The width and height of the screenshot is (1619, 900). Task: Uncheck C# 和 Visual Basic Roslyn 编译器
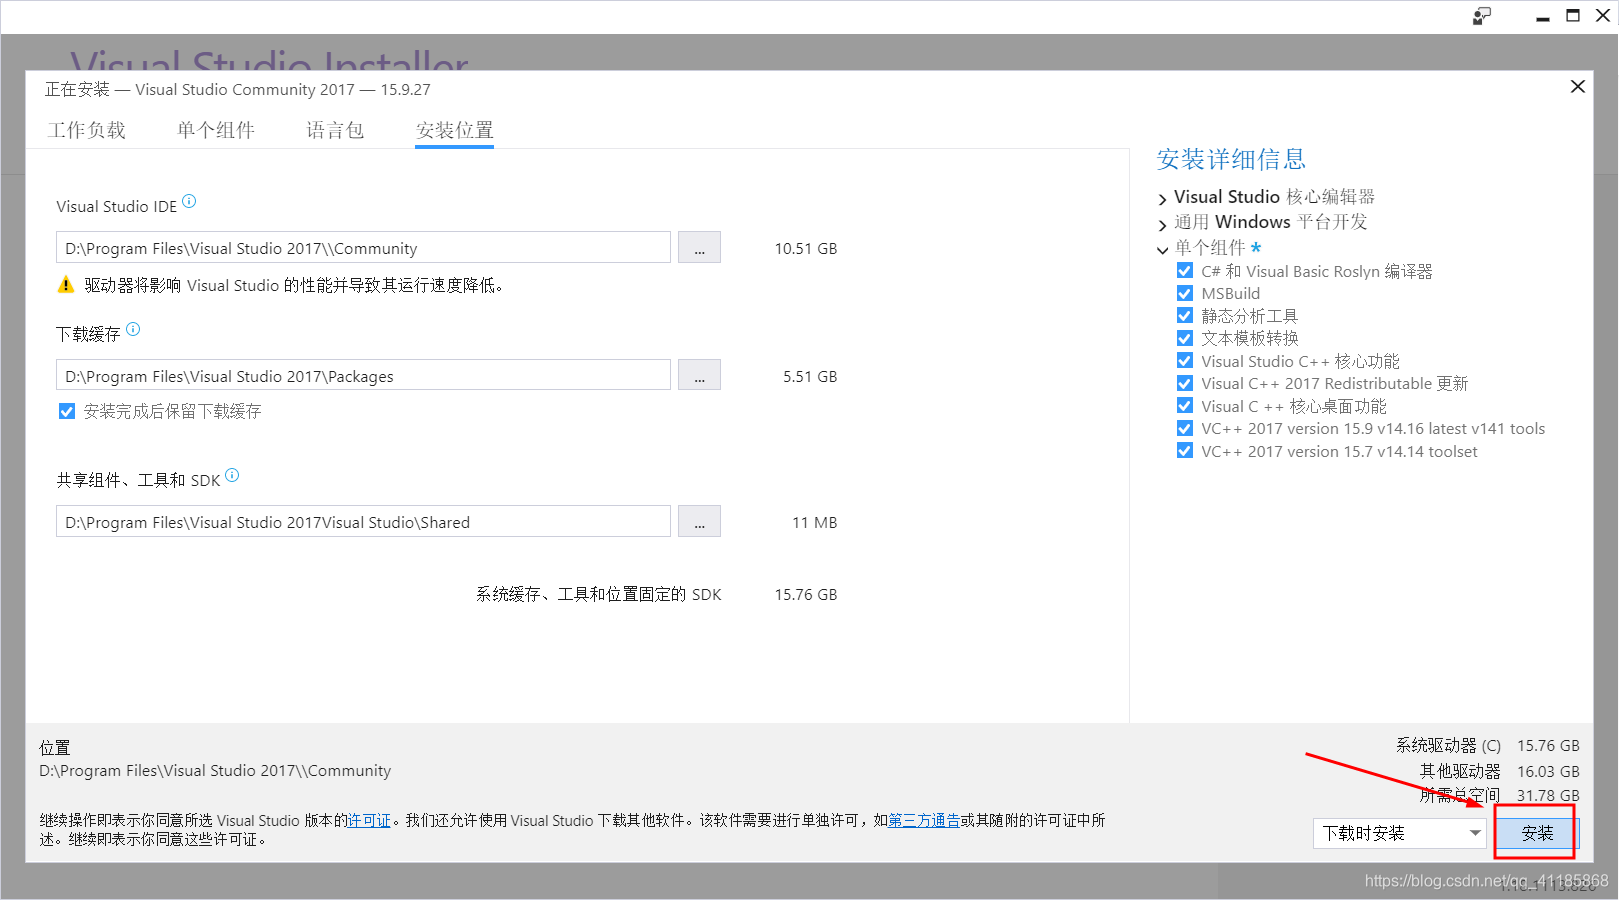(1185, 271)
